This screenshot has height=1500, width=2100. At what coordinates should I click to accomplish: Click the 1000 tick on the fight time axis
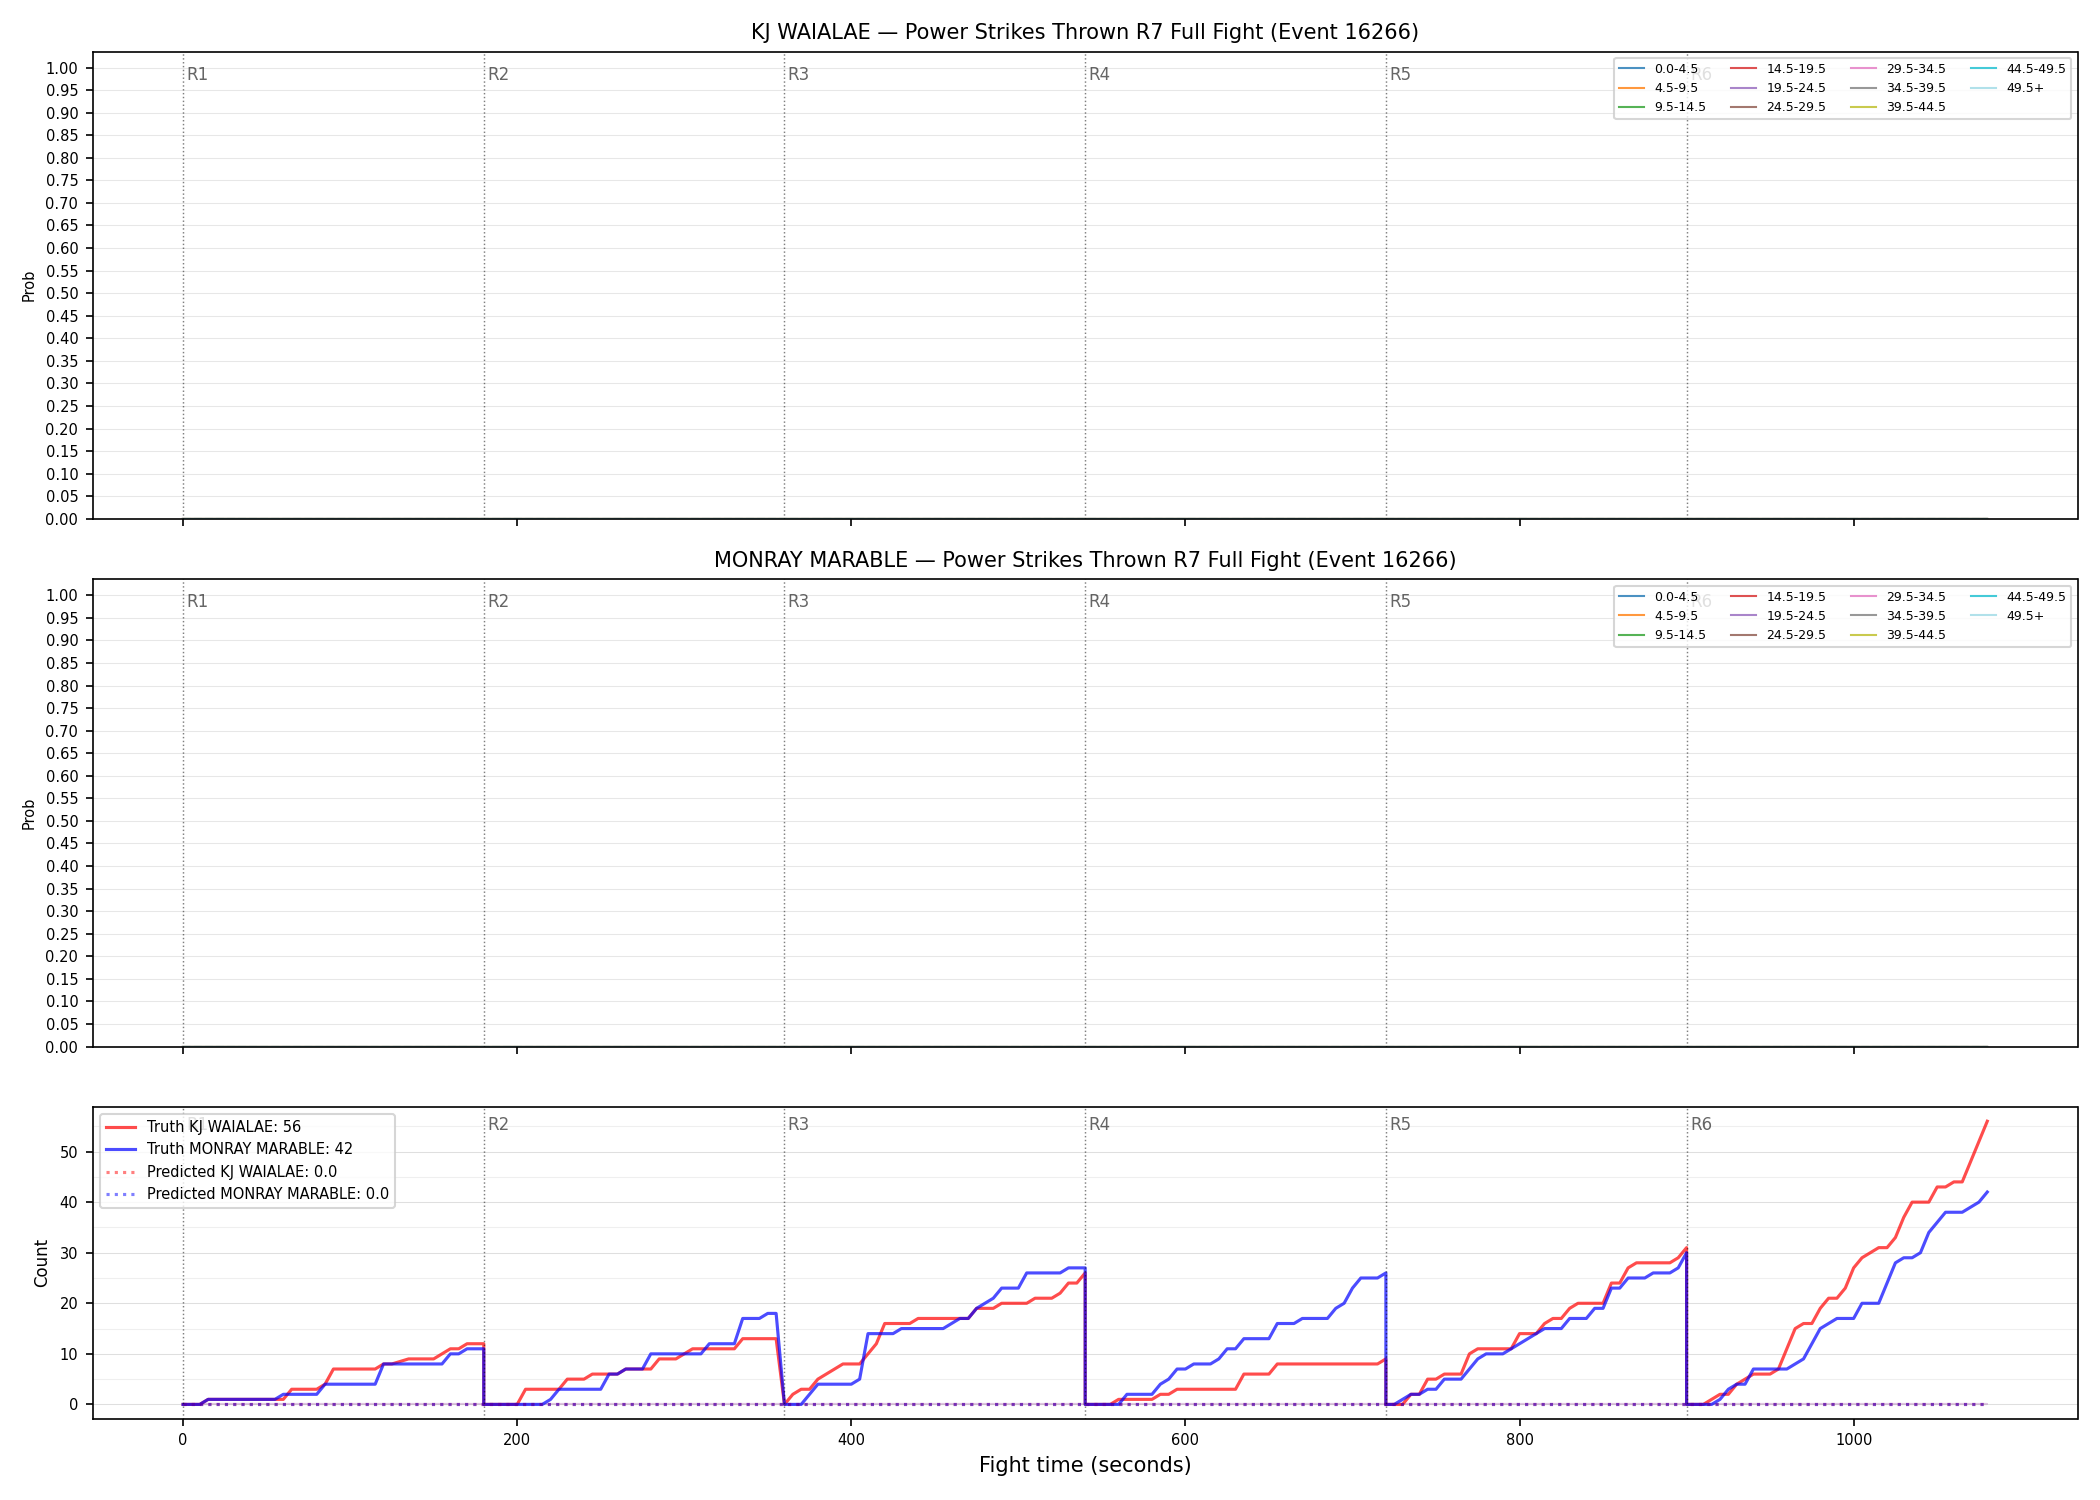(1853, 1439)
